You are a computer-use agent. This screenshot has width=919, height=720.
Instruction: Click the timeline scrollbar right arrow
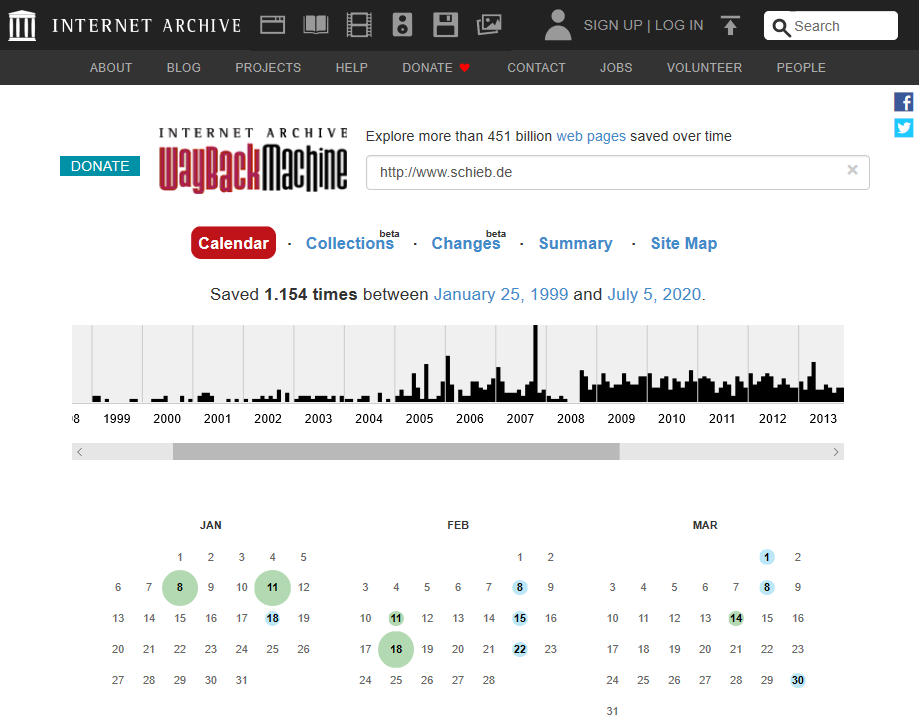point(836,451)
